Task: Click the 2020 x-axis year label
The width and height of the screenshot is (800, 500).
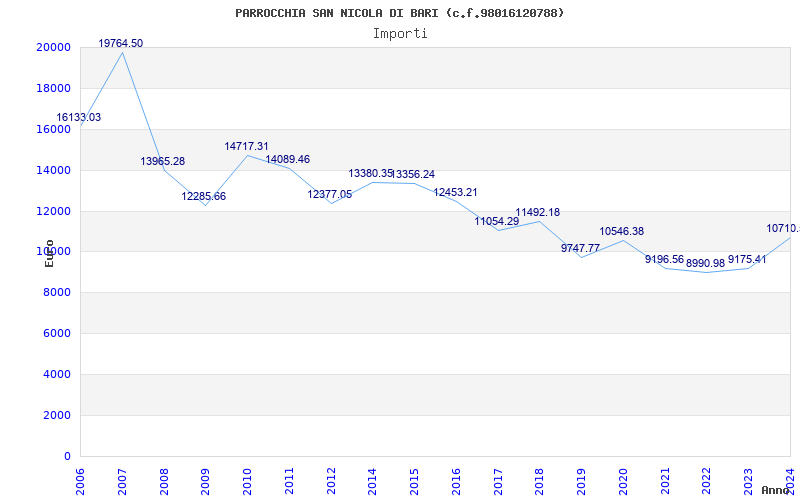Action: 623,481
